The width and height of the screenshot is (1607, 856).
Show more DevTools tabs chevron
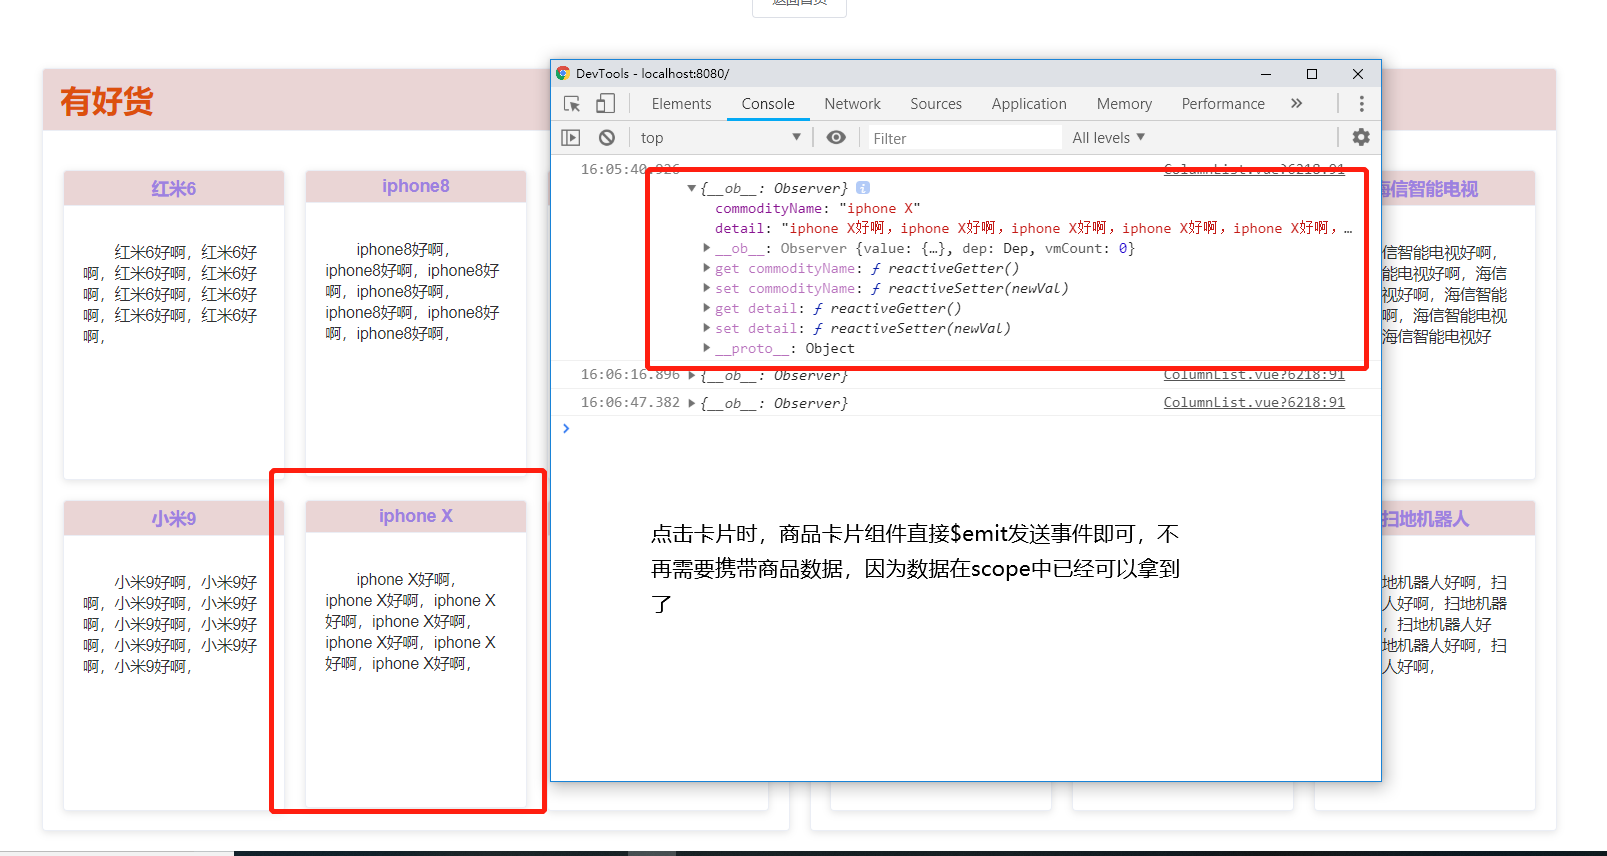tap(1297, 104)
